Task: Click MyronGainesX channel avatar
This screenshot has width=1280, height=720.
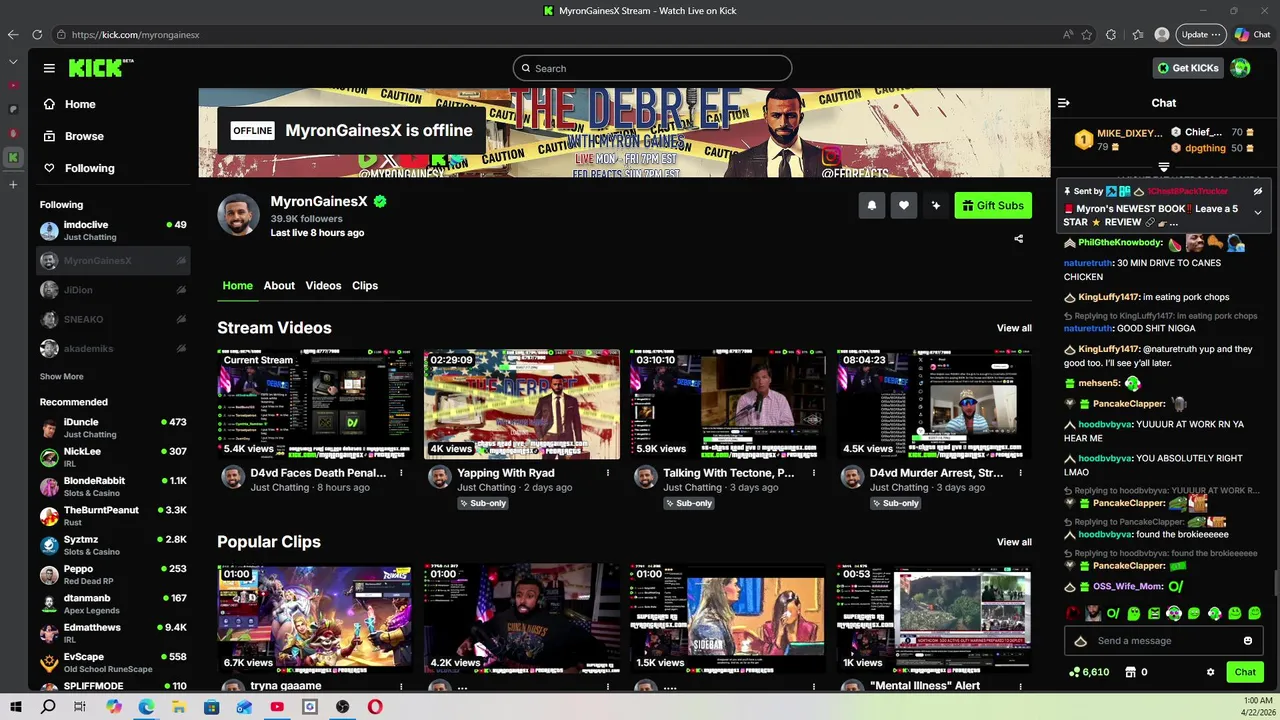Action: (x=239, y=214)
